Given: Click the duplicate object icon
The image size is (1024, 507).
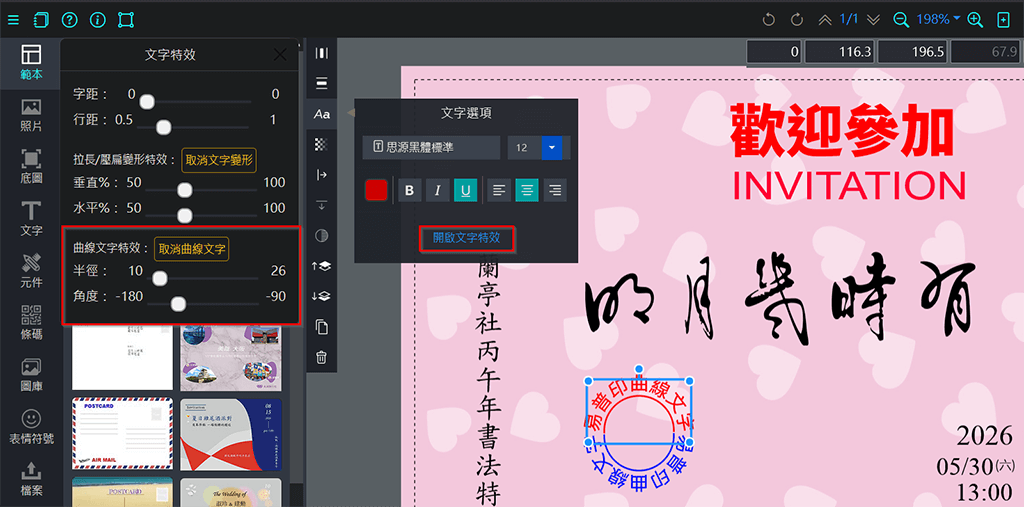Looking at the screenshot, I should point(321,327).
